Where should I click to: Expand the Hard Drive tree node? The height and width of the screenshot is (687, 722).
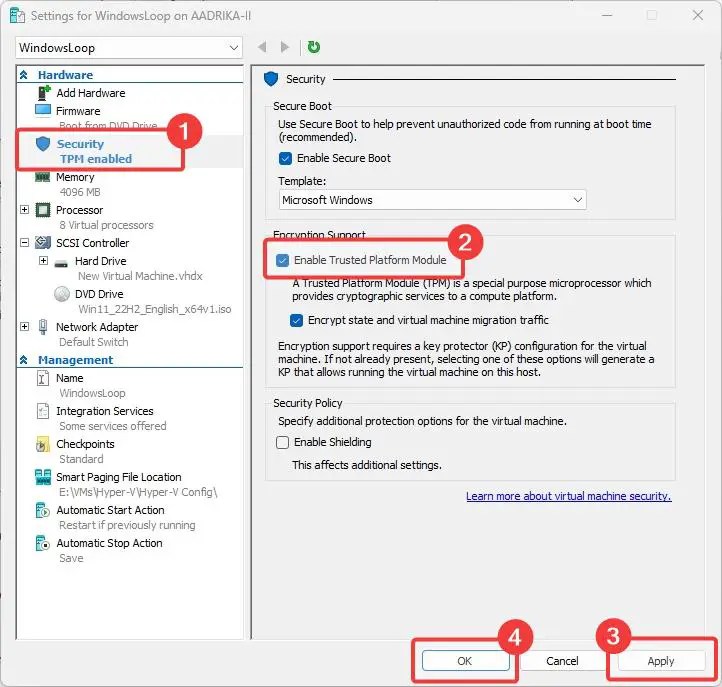43,261
